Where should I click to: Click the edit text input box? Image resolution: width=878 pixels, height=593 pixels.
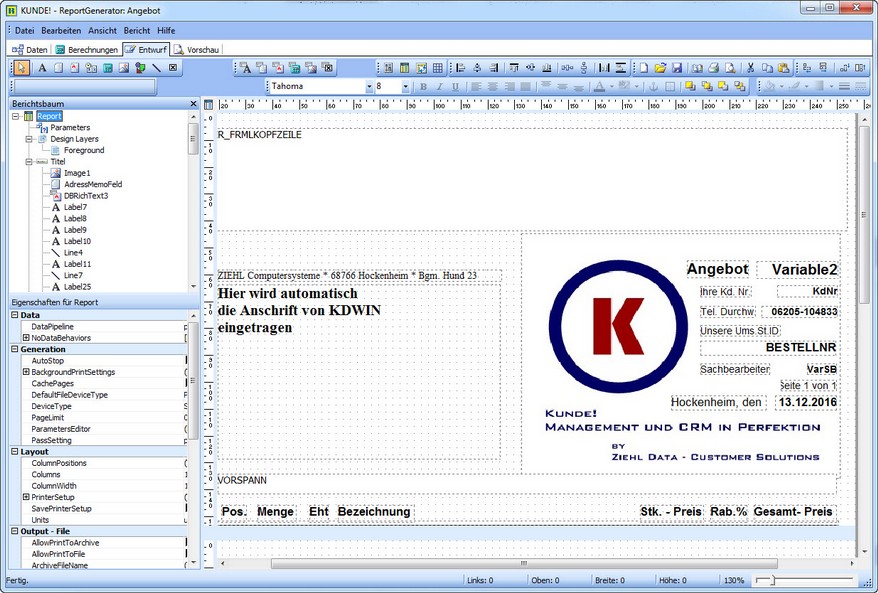(85, 86)
